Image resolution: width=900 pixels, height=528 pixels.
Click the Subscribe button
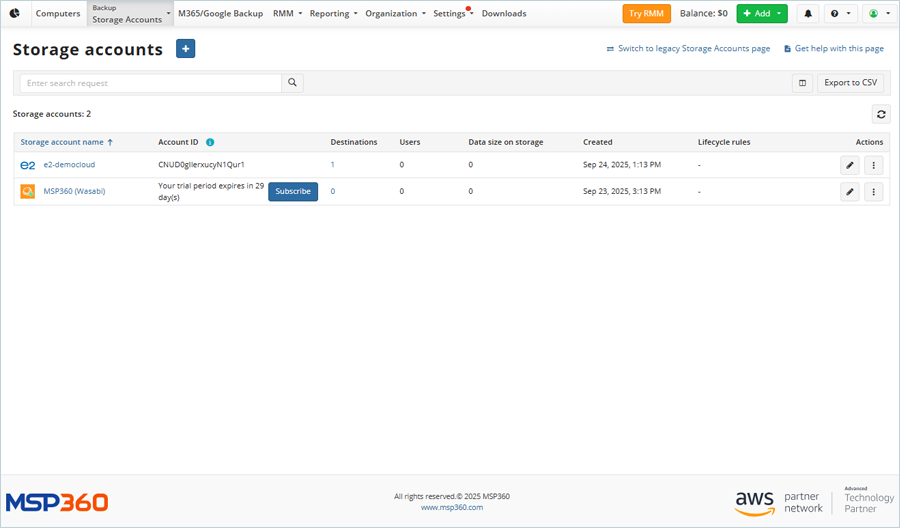293,191
